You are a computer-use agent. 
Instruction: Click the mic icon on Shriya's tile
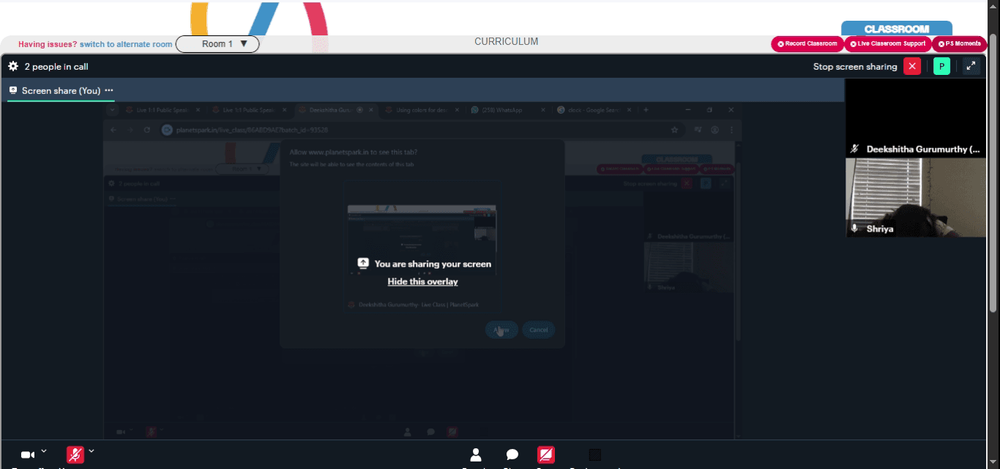click(x=855, y=228)
